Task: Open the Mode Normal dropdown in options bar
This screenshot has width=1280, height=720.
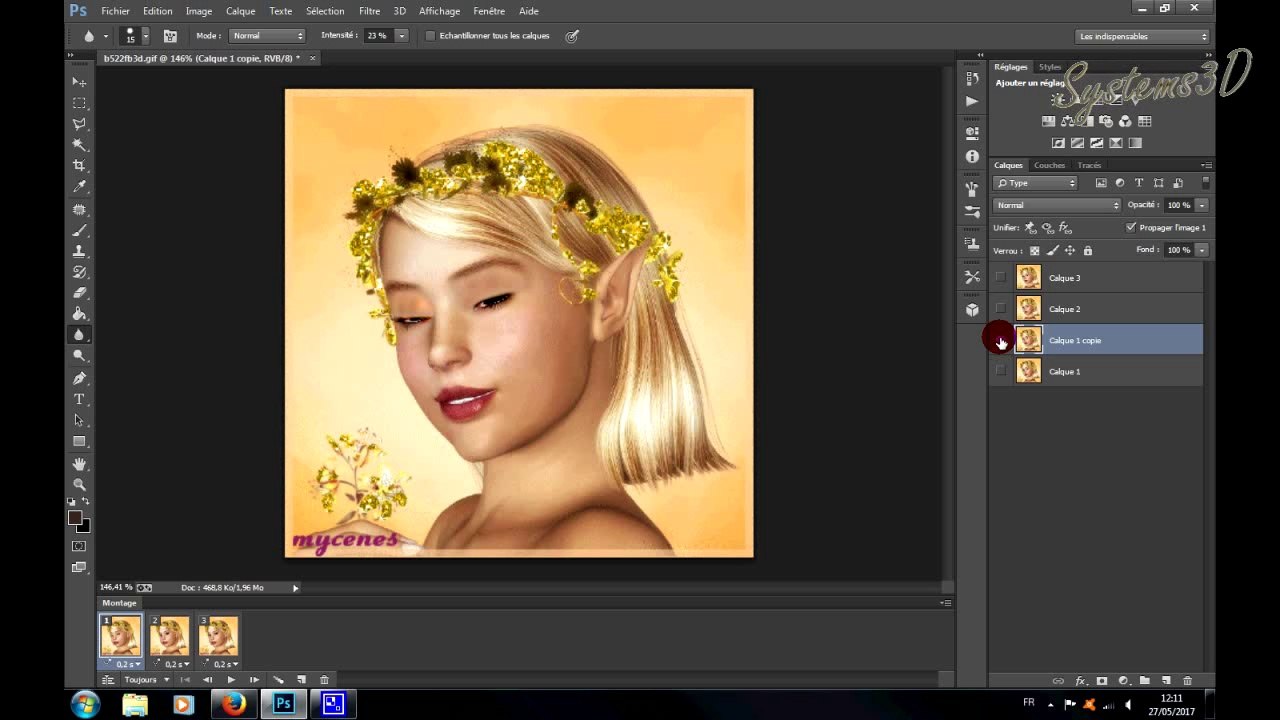Action: (267, 36)
